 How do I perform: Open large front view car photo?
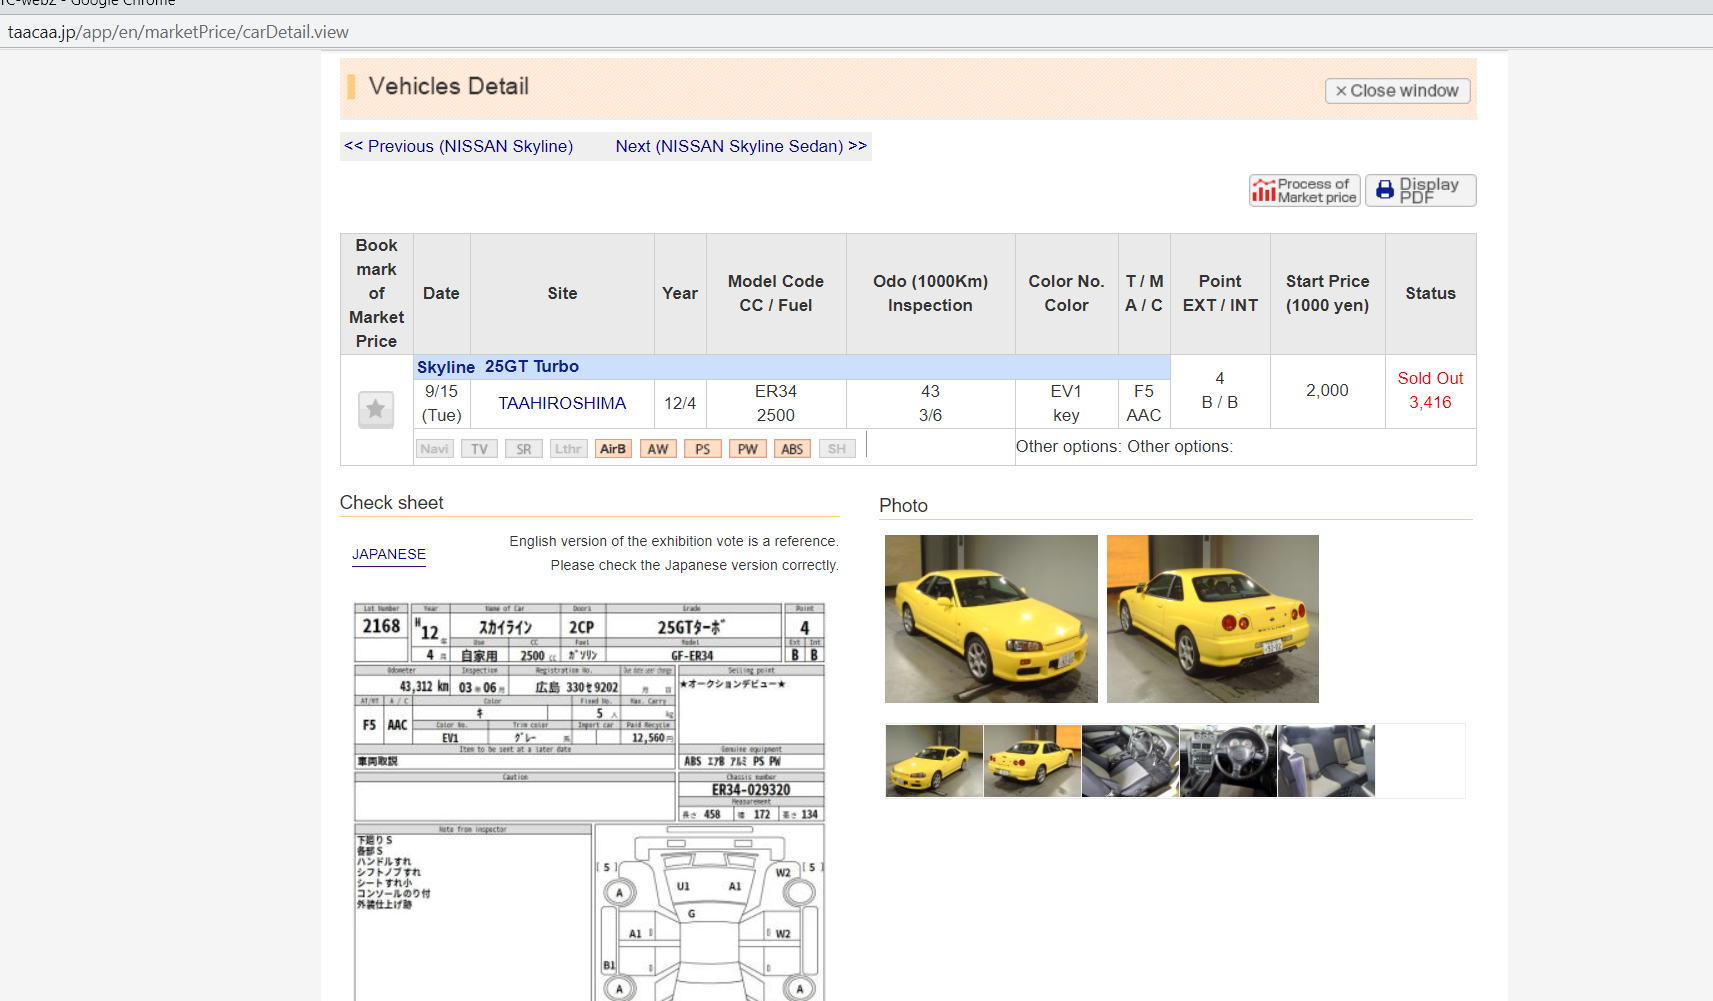pyautogui.click(x=991, y=619)
